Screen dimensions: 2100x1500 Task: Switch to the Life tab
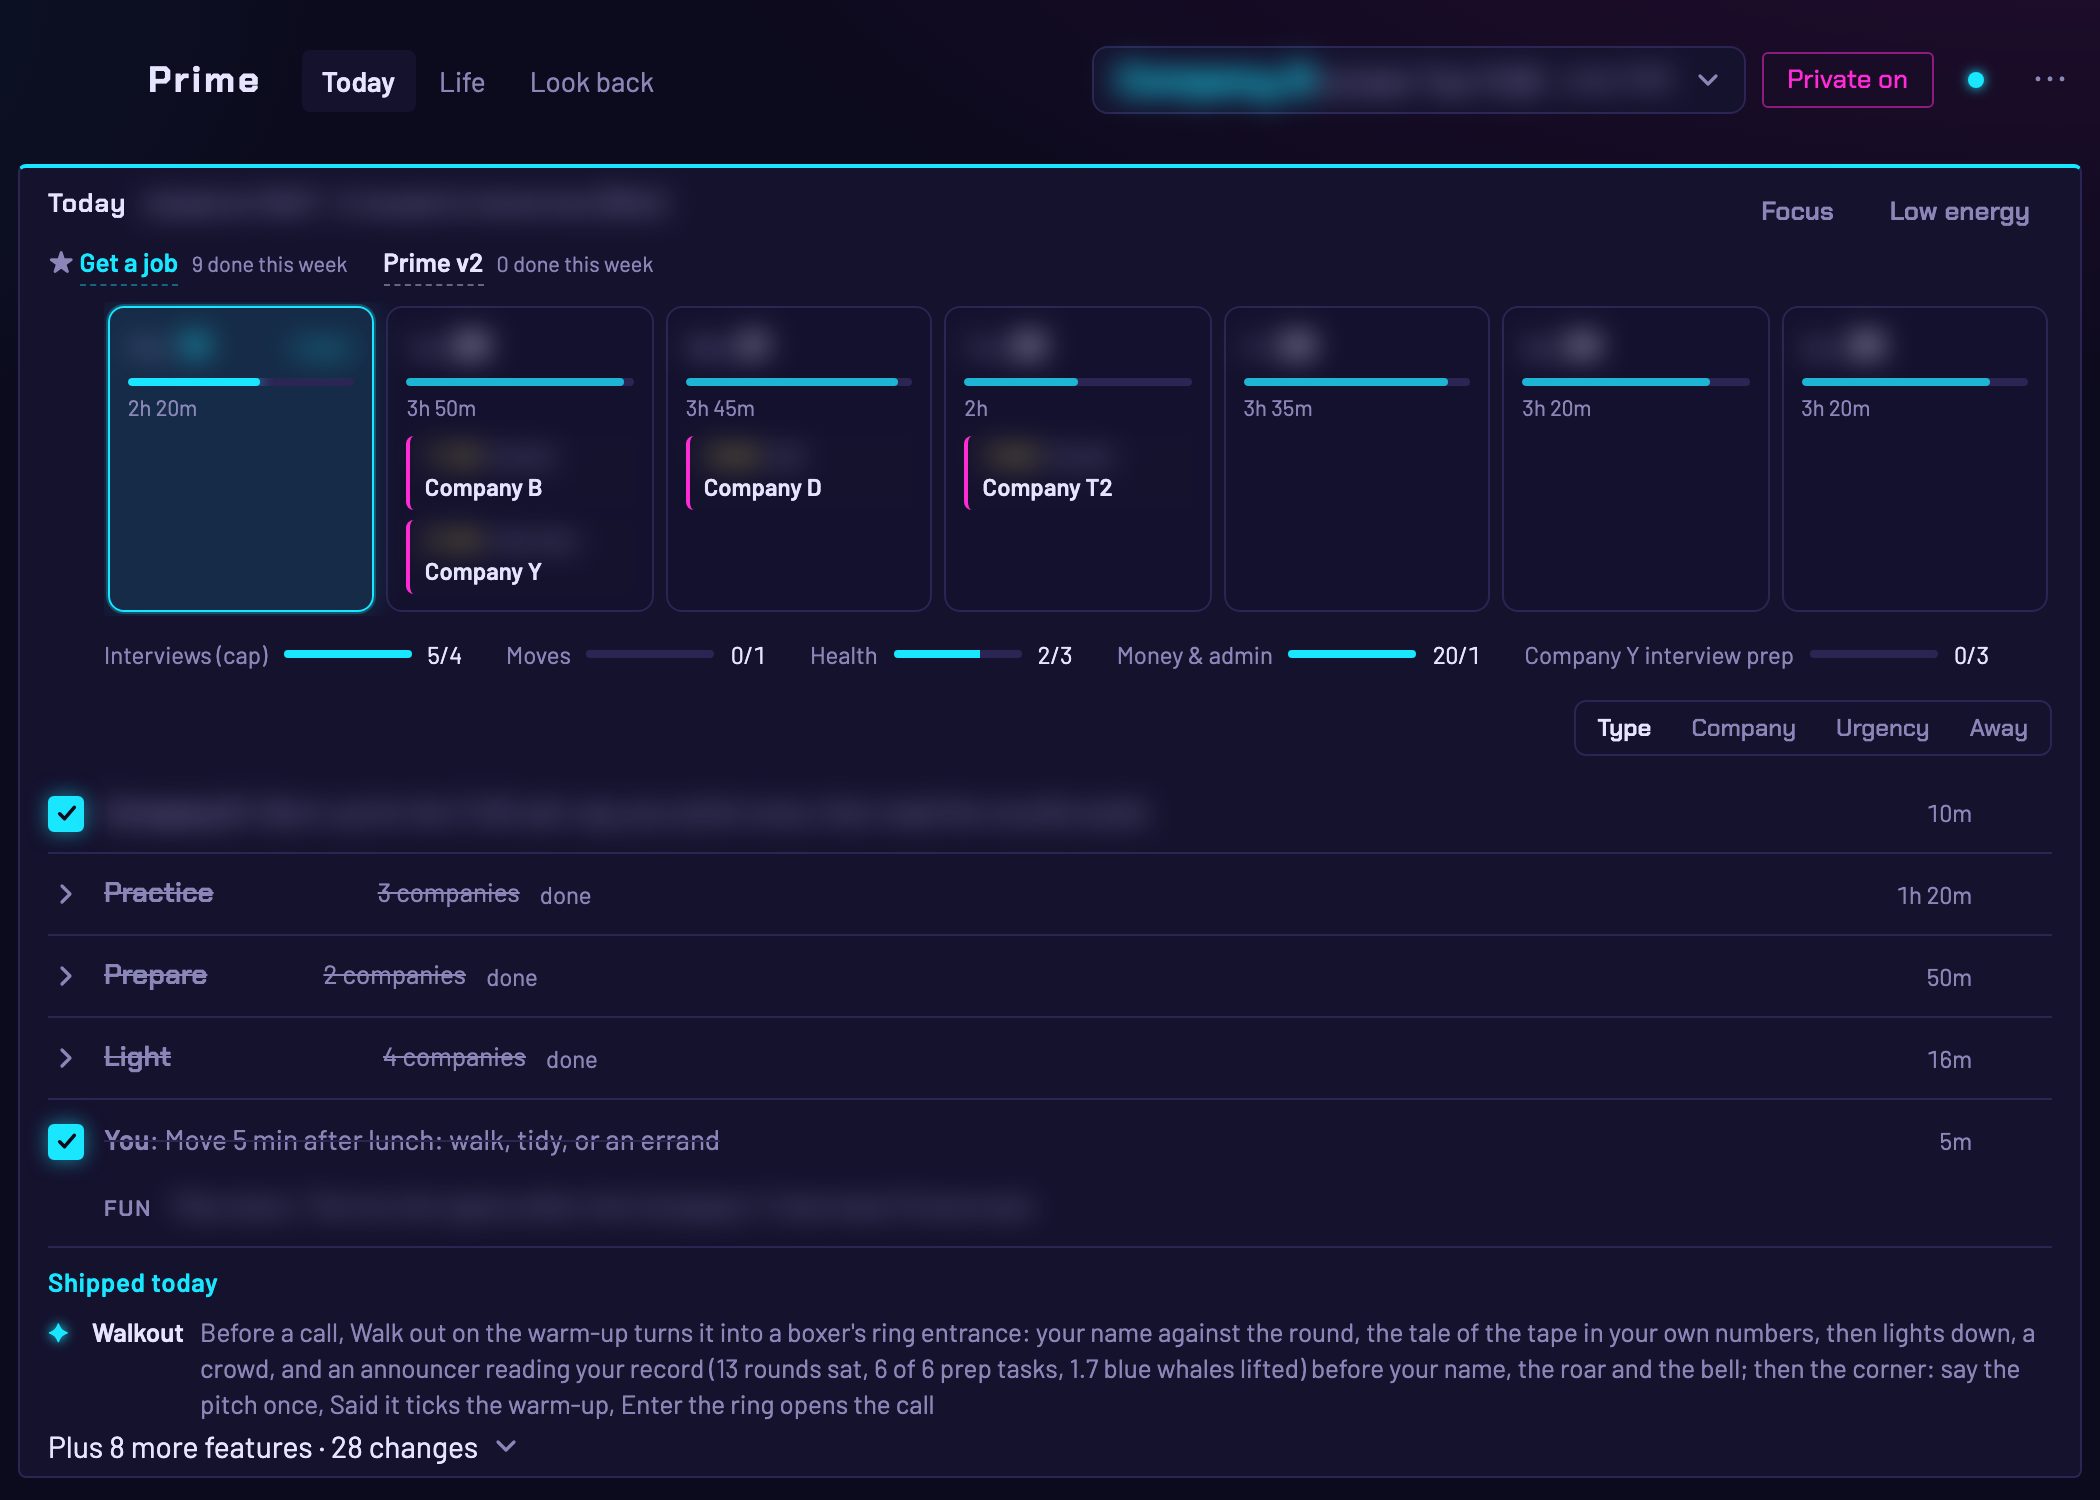[462, 82]
